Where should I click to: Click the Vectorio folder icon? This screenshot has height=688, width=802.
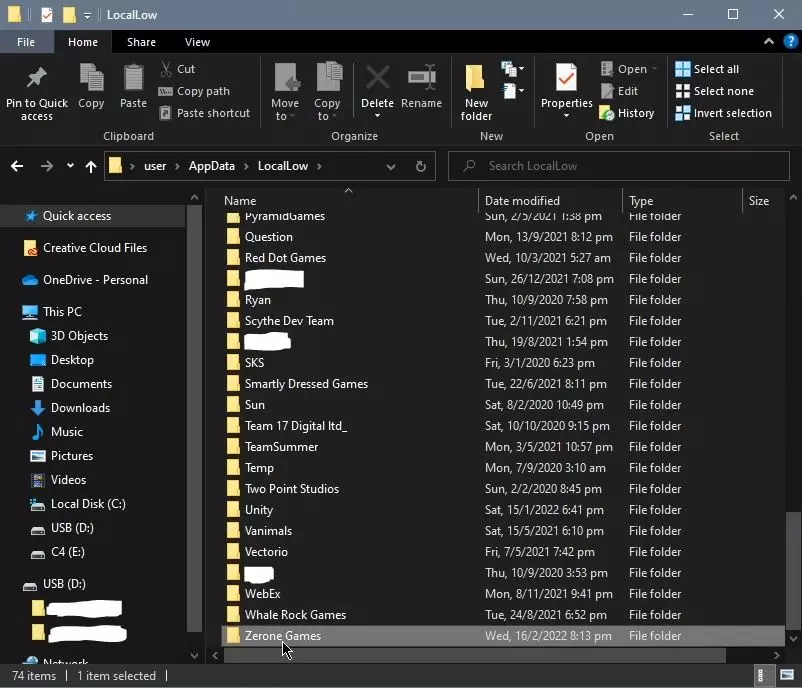pos(233,551)
